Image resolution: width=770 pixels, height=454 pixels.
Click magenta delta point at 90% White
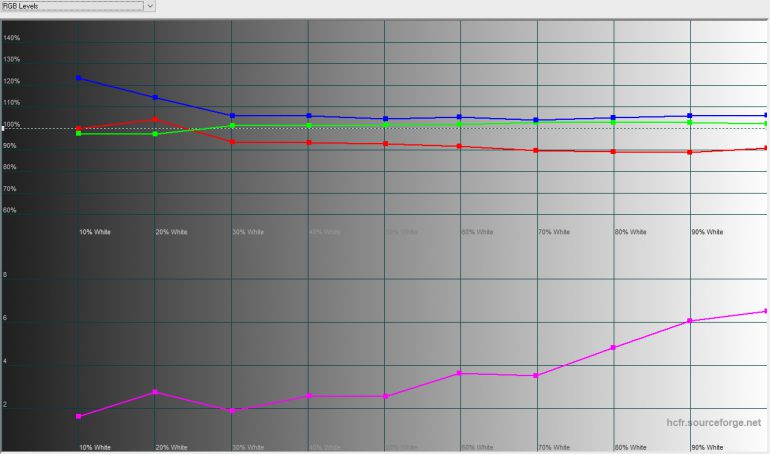(690, 321)
